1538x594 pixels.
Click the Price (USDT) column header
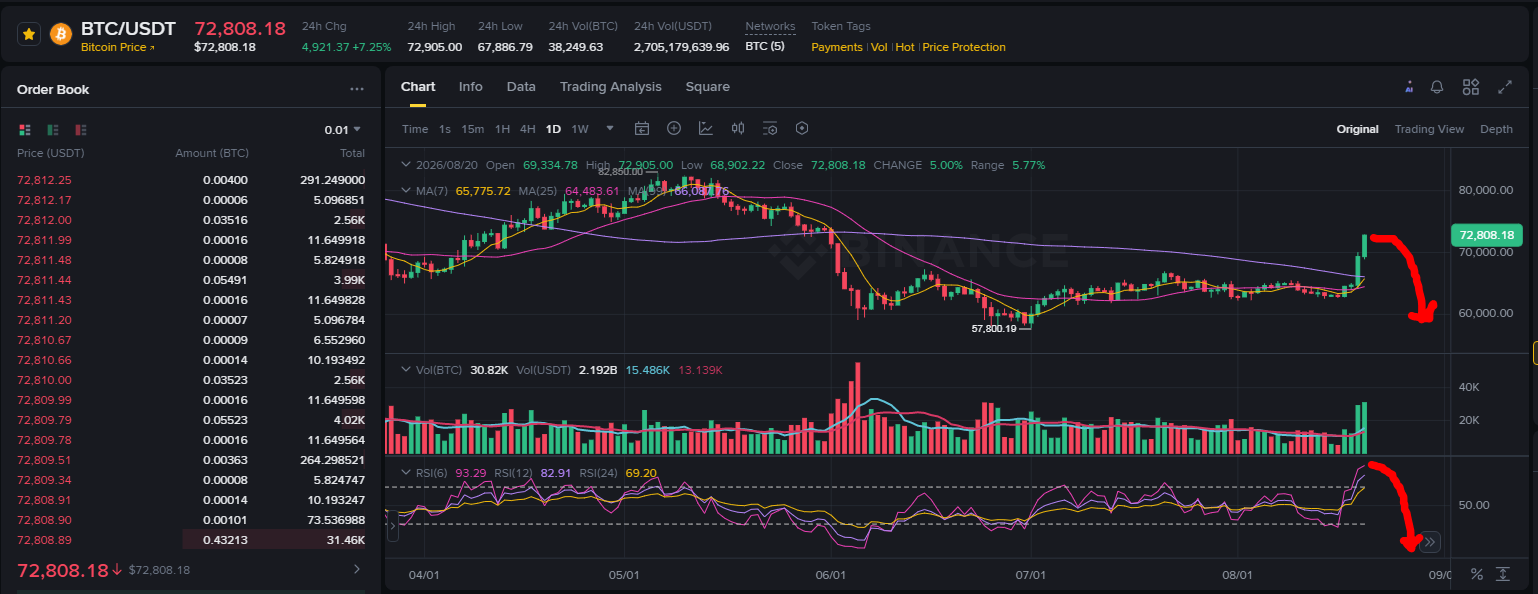[x=51, y=153]
